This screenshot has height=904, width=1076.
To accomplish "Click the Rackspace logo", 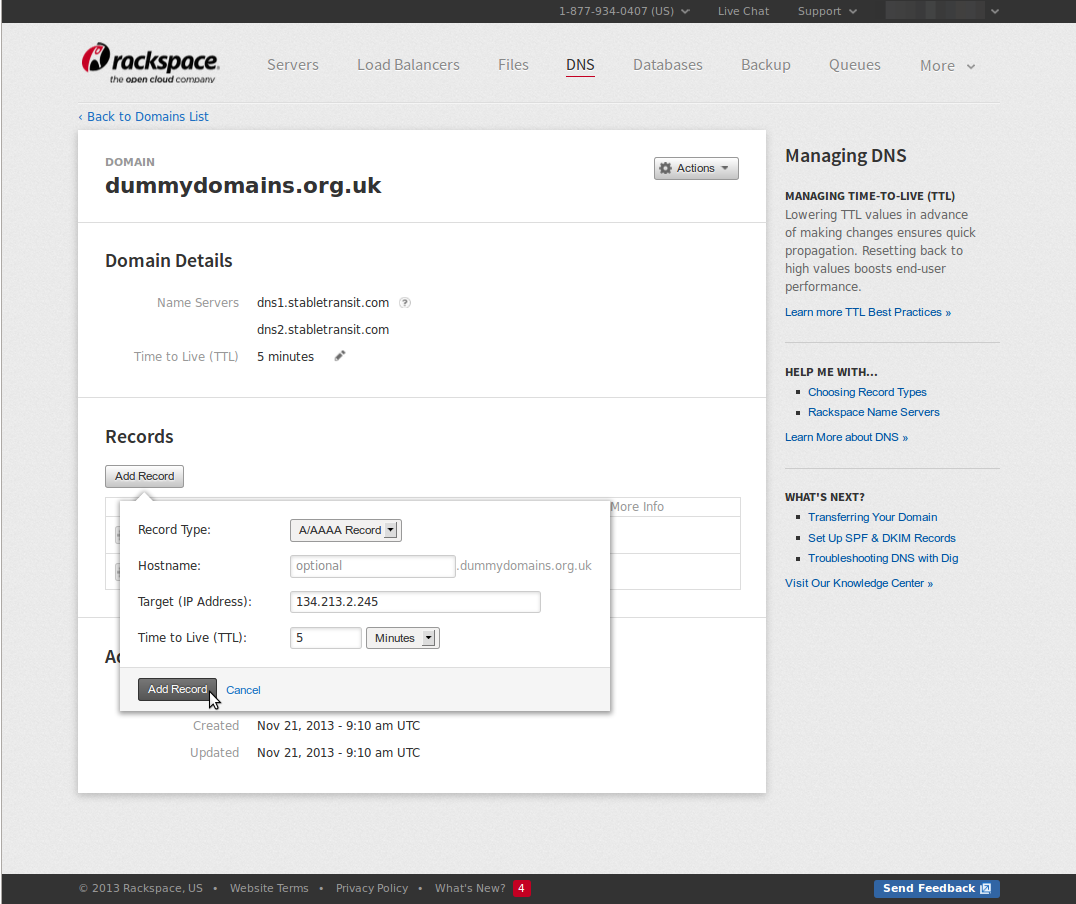I will point(150,63).
